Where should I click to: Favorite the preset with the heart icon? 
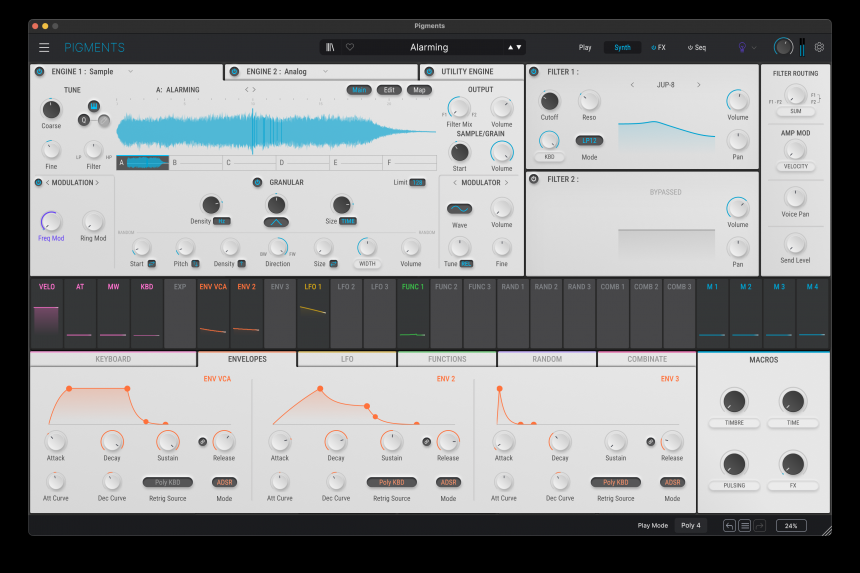(350, 47)
